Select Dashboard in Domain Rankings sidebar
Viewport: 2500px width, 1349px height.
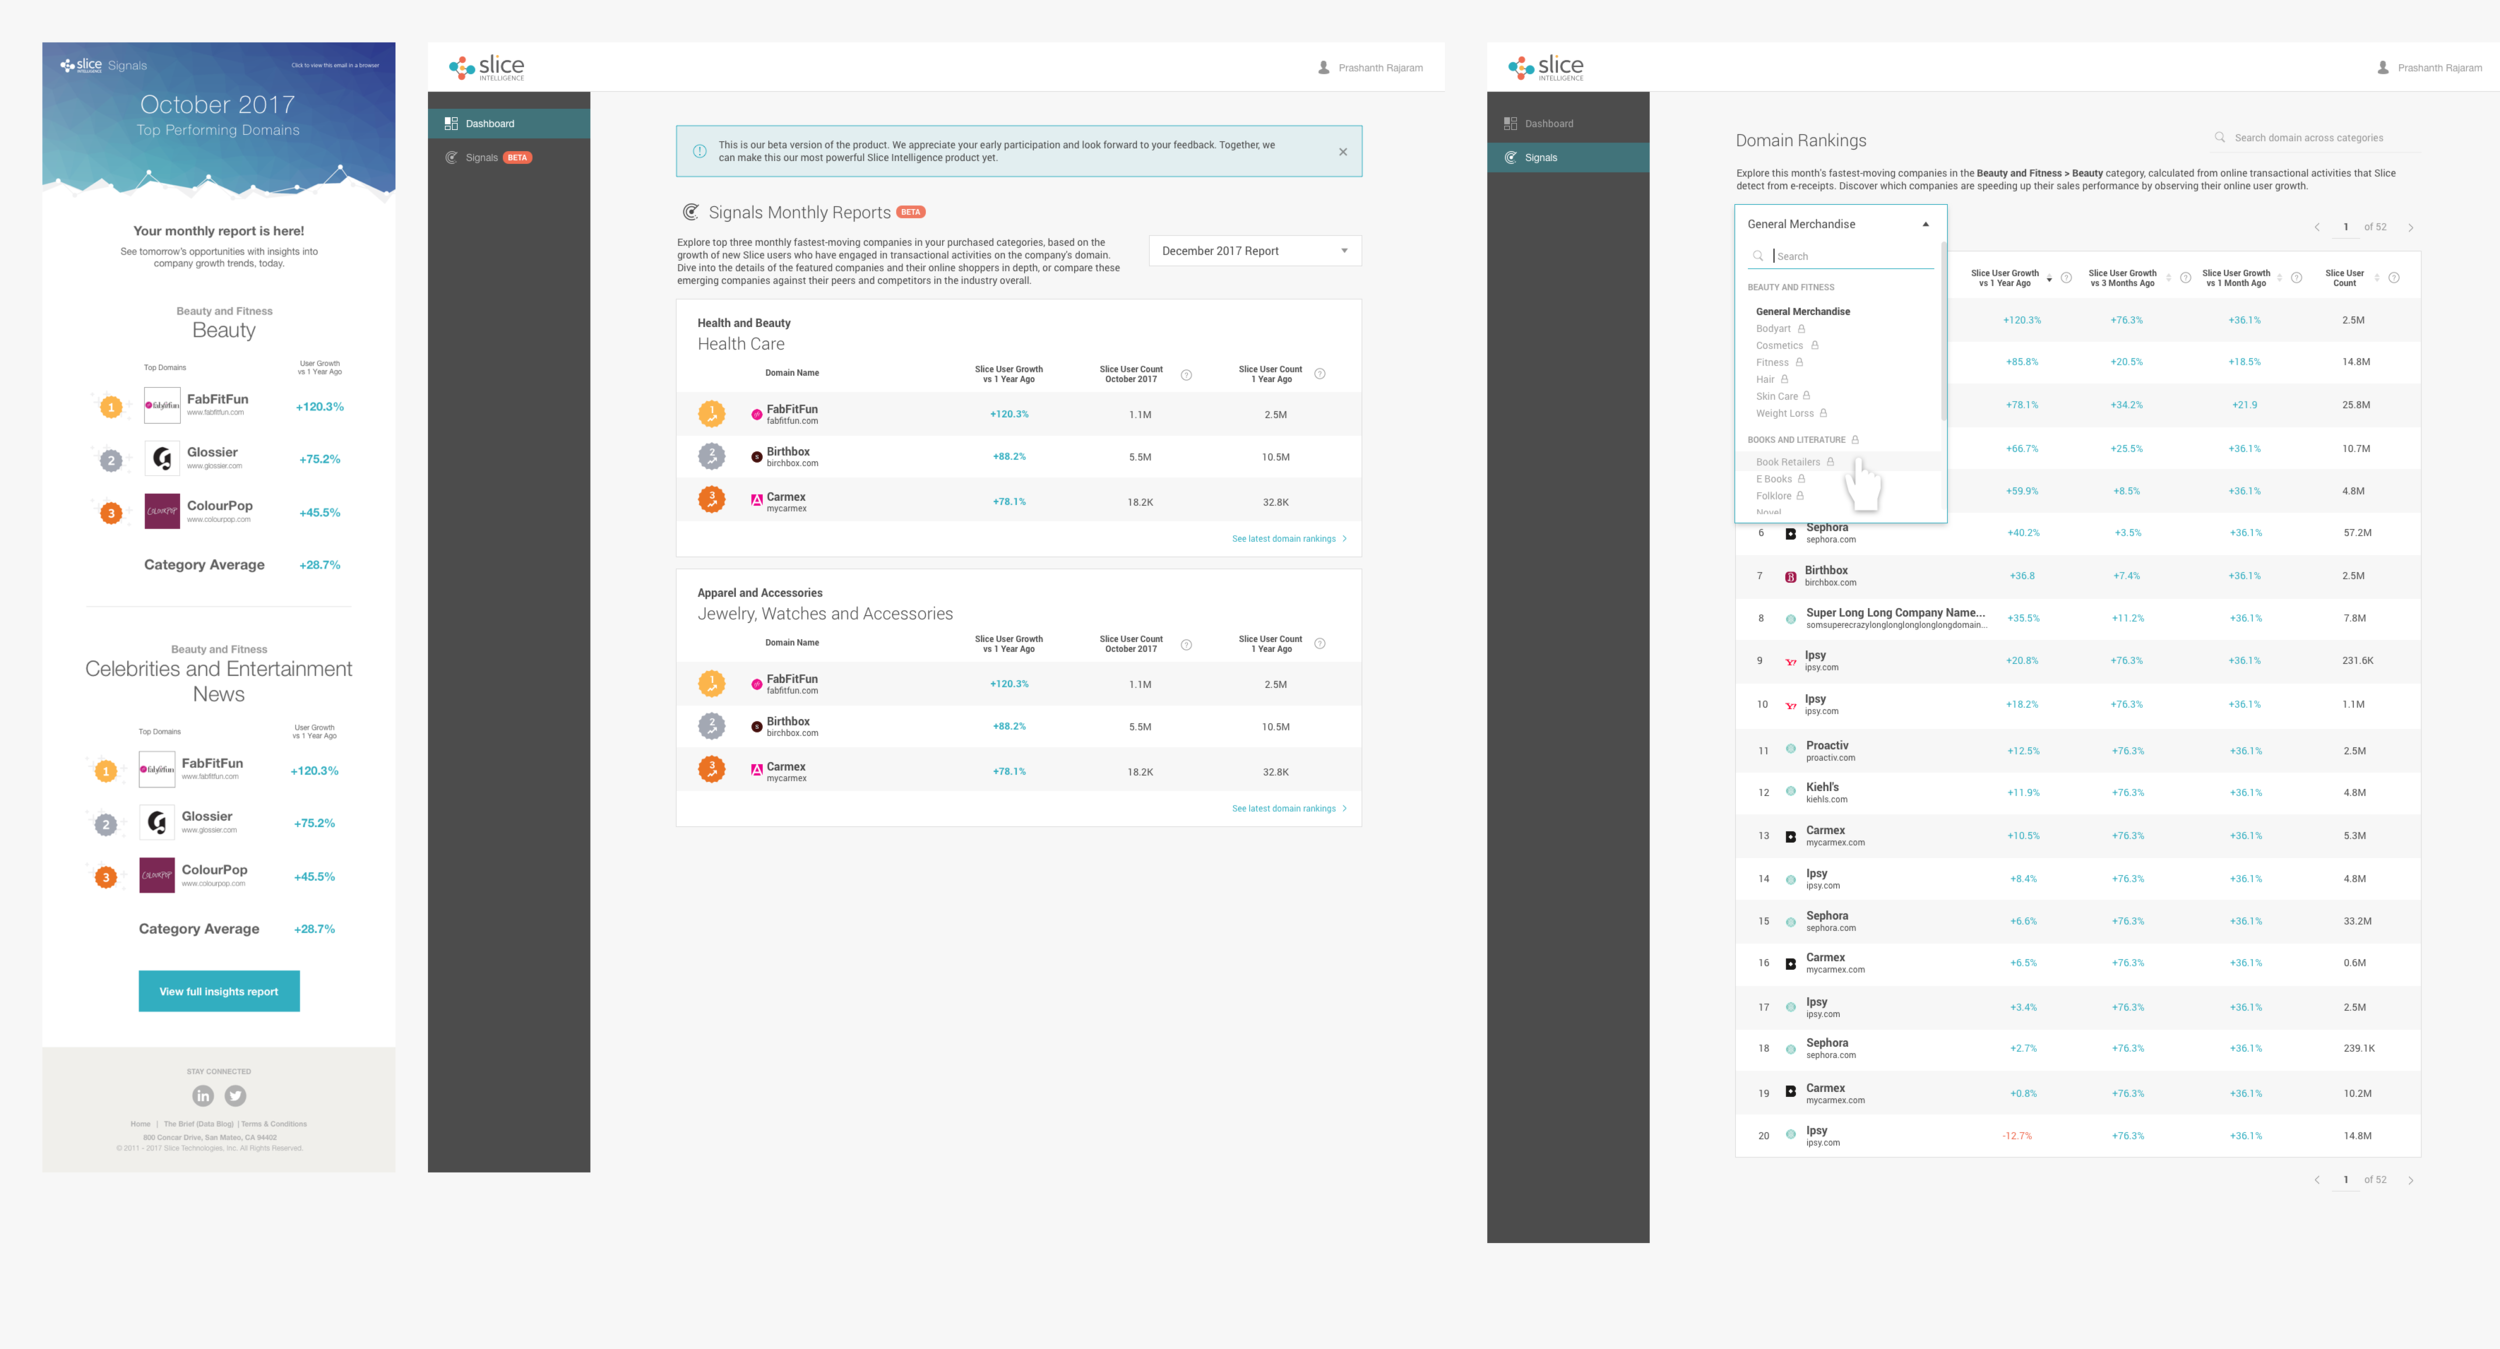(x=1568, y=123)
